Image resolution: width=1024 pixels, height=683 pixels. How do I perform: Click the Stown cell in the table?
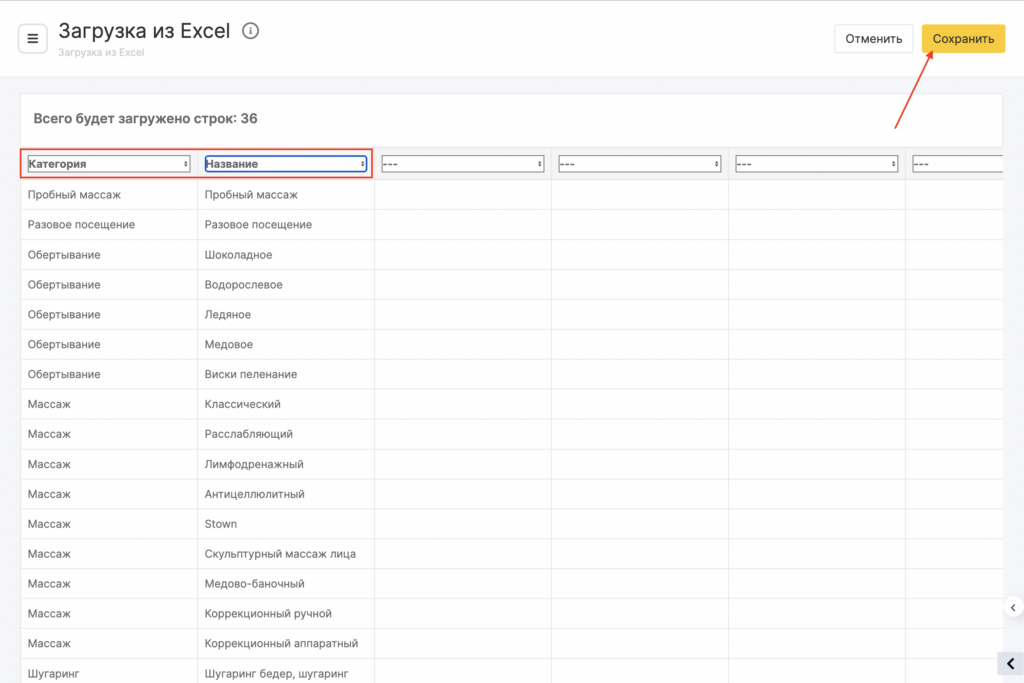(221, 524)
